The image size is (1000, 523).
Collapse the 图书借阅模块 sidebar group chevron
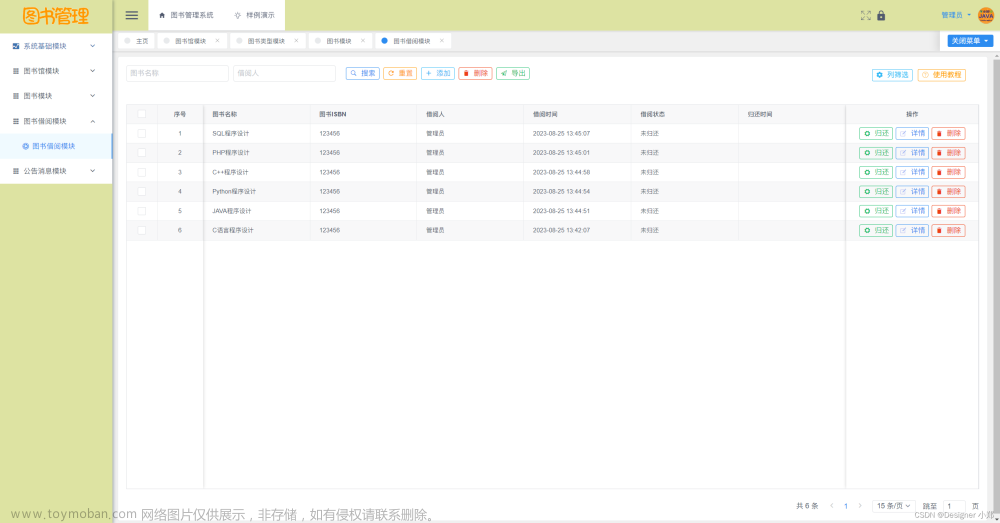92,121
